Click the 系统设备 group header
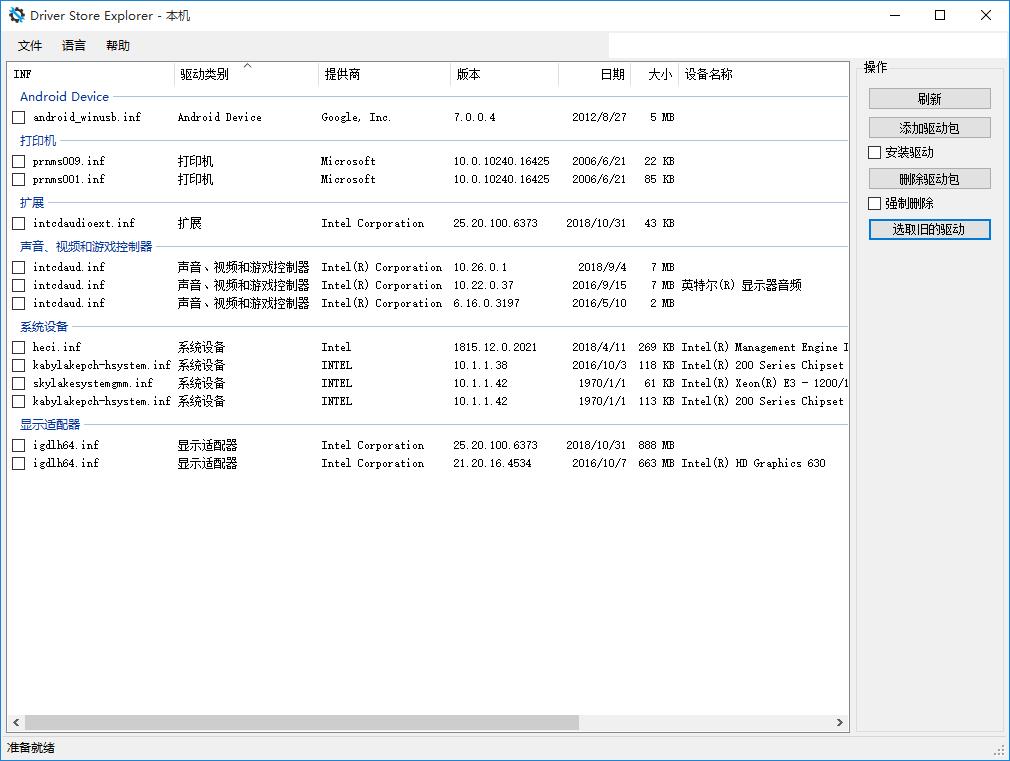The height and width of the screenshot is (761, 1010). [44, 327]
